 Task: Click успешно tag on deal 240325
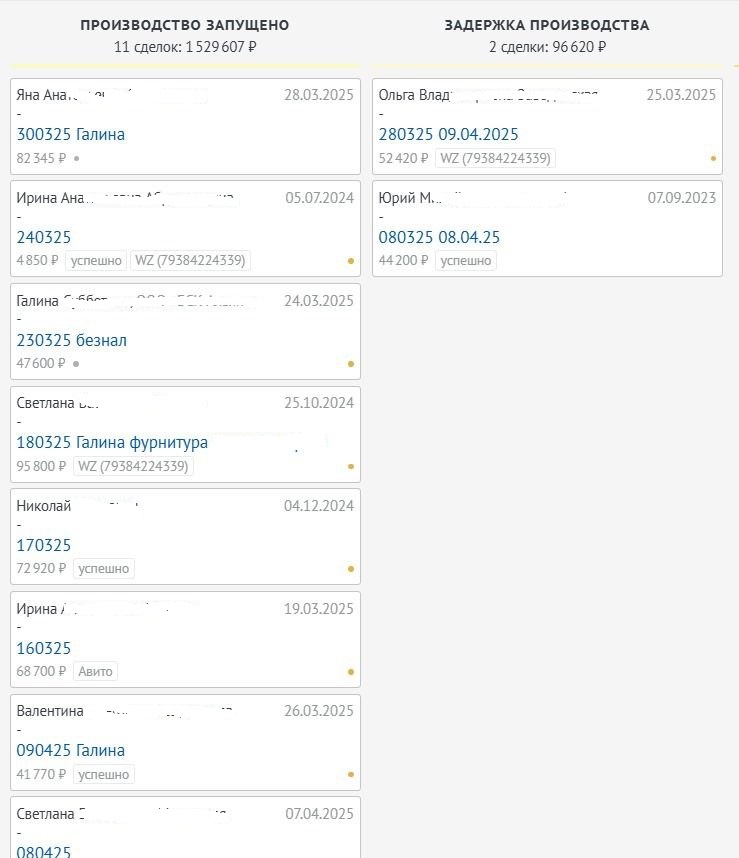pos(96,260)
